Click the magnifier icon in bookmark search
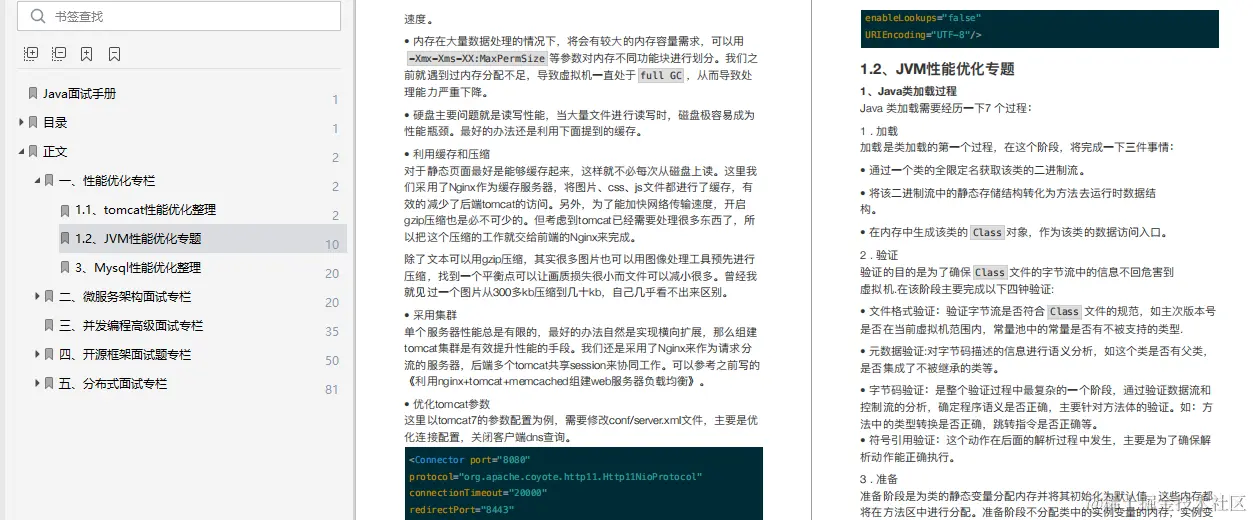The image size is (1253, 520). pos(37,16)
